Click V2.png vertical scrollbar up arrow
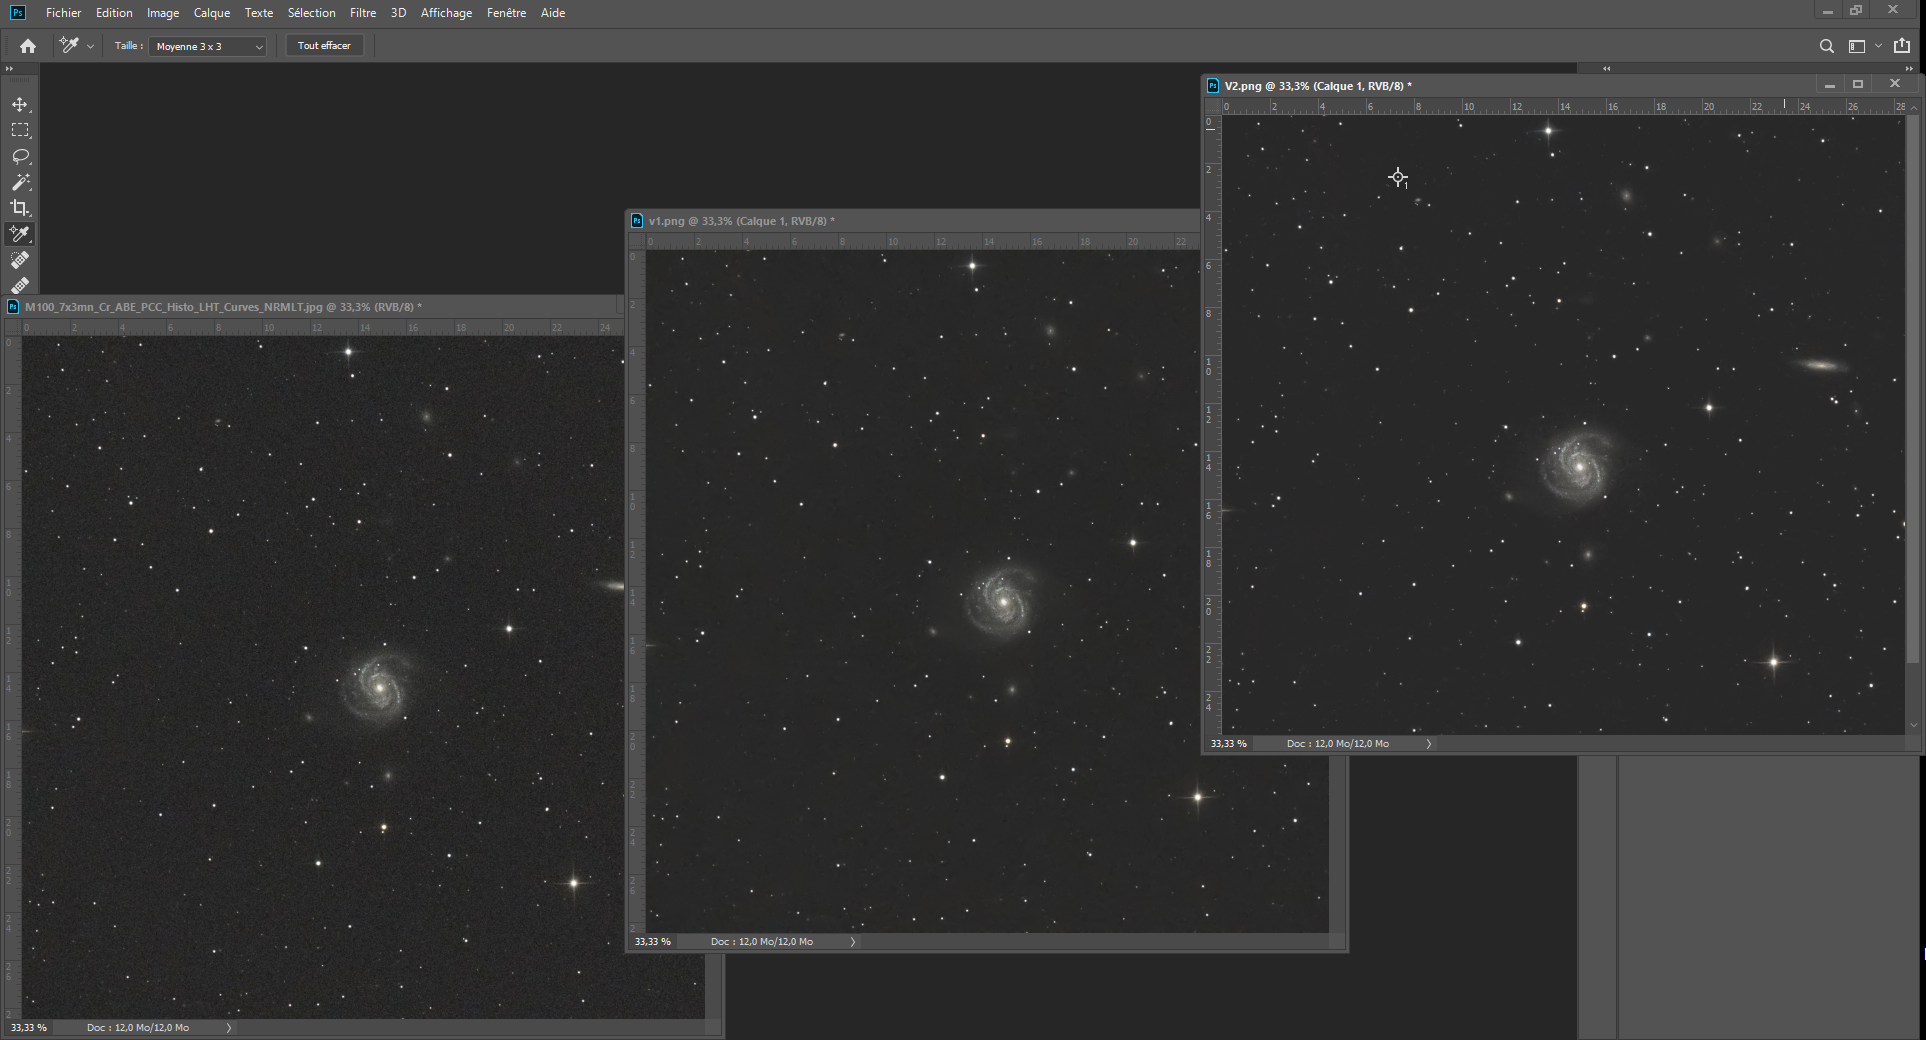 click(x=1914, y=107)
